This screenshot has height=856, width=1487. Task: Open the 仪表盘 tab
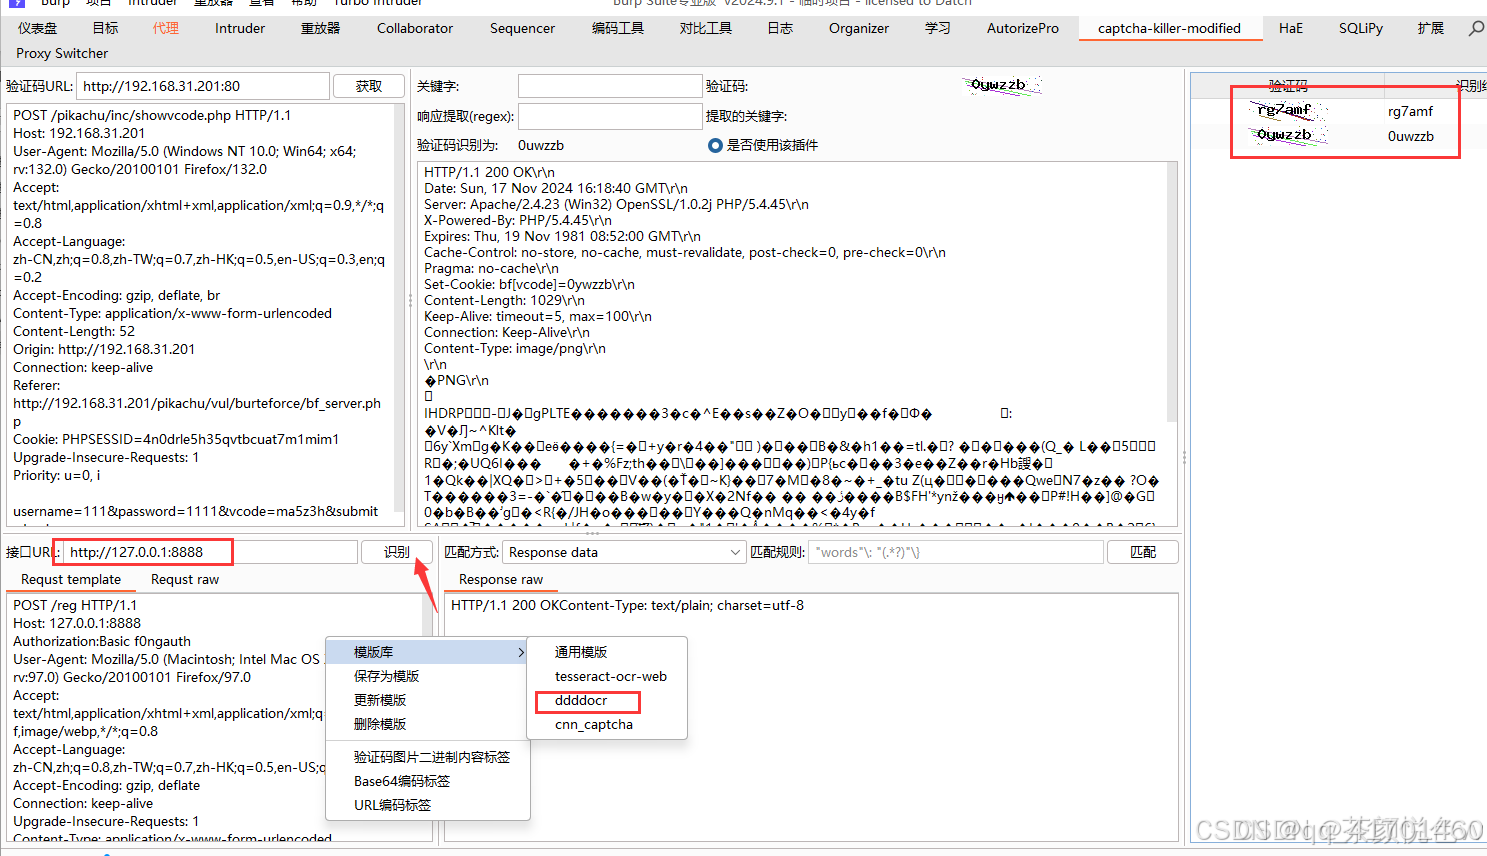(x=38, y=28)
